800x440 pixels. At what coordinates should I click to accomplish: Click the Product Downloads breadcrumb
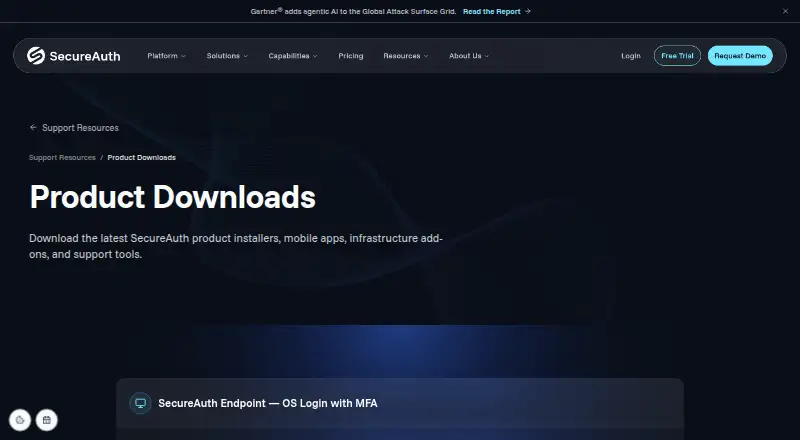141,157
